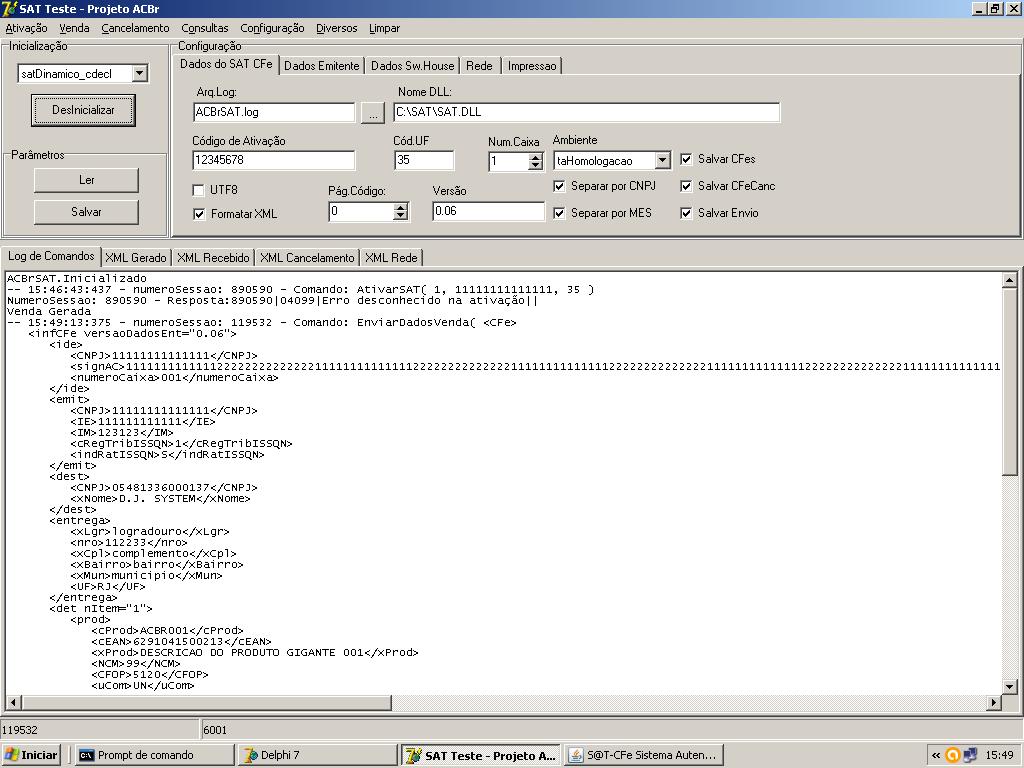
Task: Toggle the Salvar CFeCanc checkbox
Action: pos(686,186)
